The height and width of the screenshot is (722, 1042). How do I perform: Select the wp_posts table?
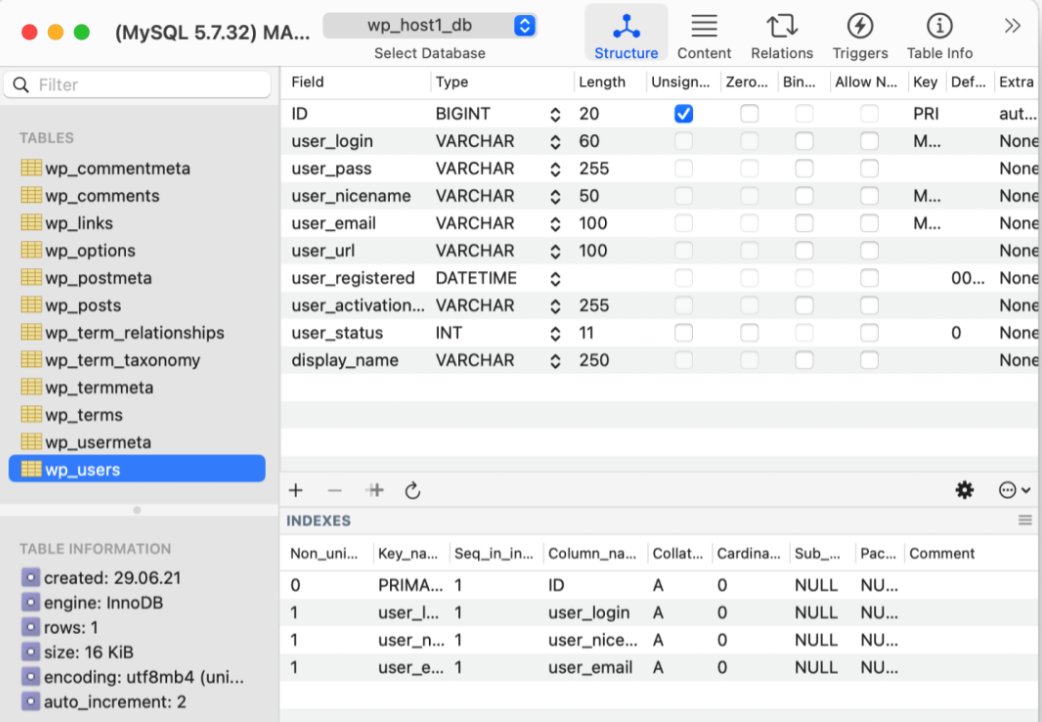(x=137, y=305)
